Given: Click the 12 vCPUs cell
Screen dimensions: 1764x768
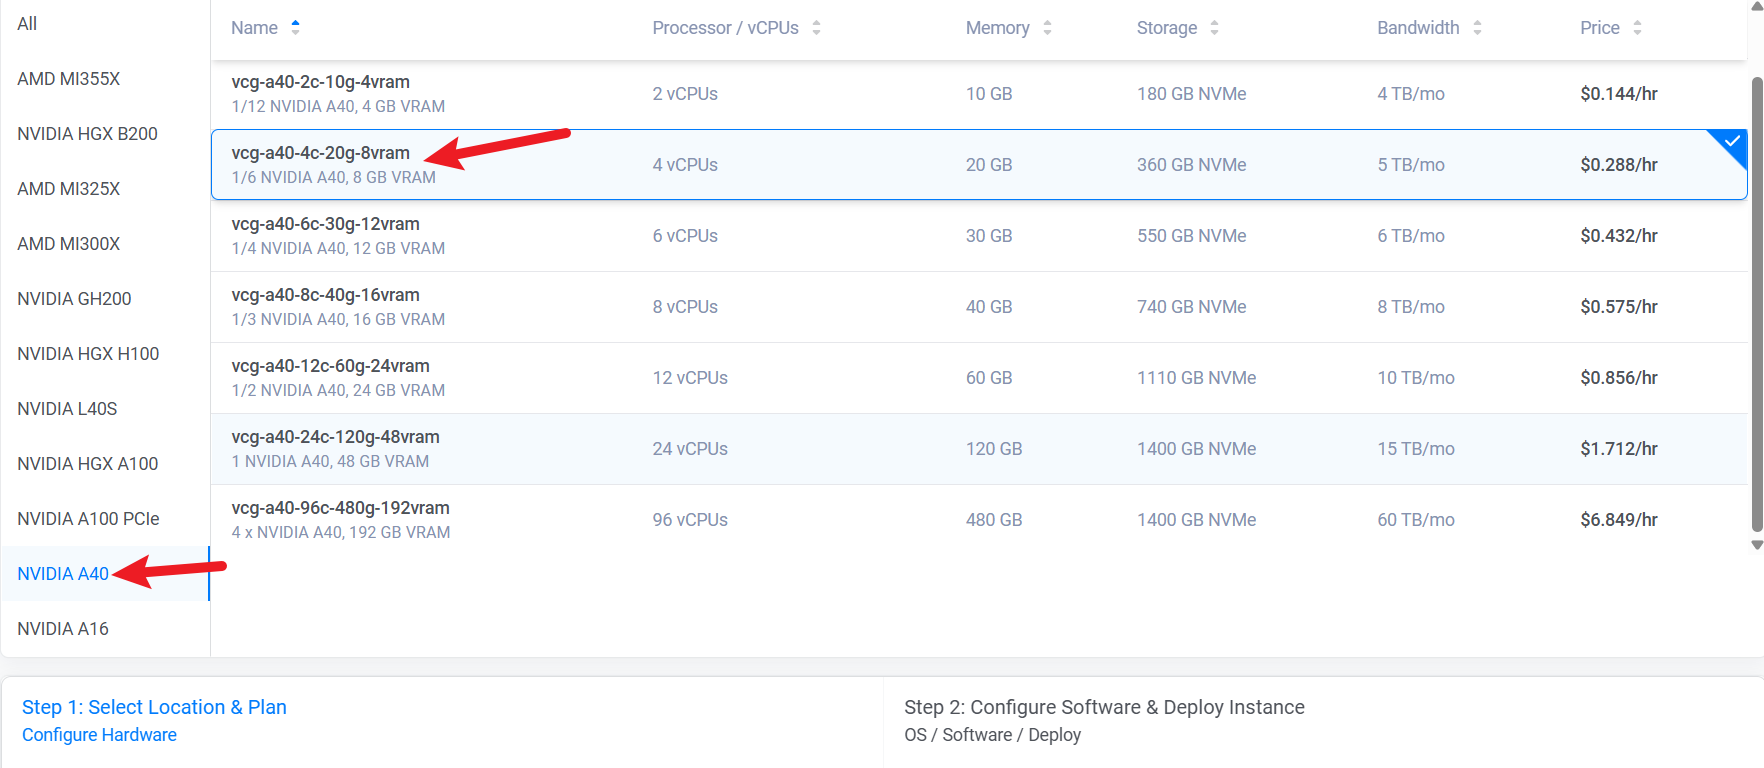Looking at the screenshot, I should tap(690, 378).
